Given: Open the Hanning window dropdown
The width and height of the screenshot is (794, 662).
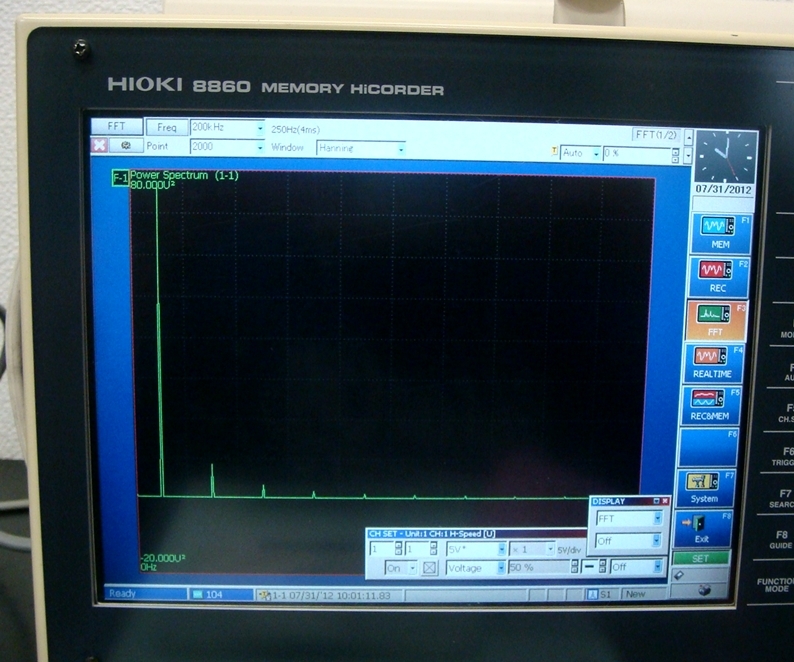Looking at the screenshot, I should click(401, 149).
